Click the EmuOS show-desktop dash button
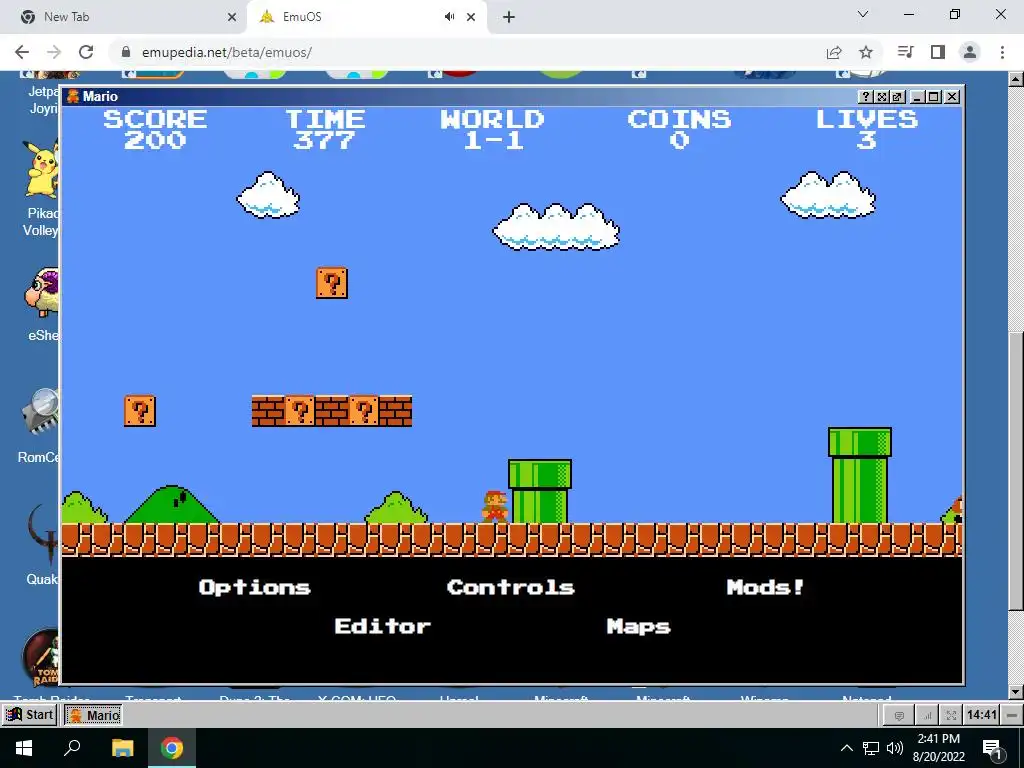 tap(1012, 715)
